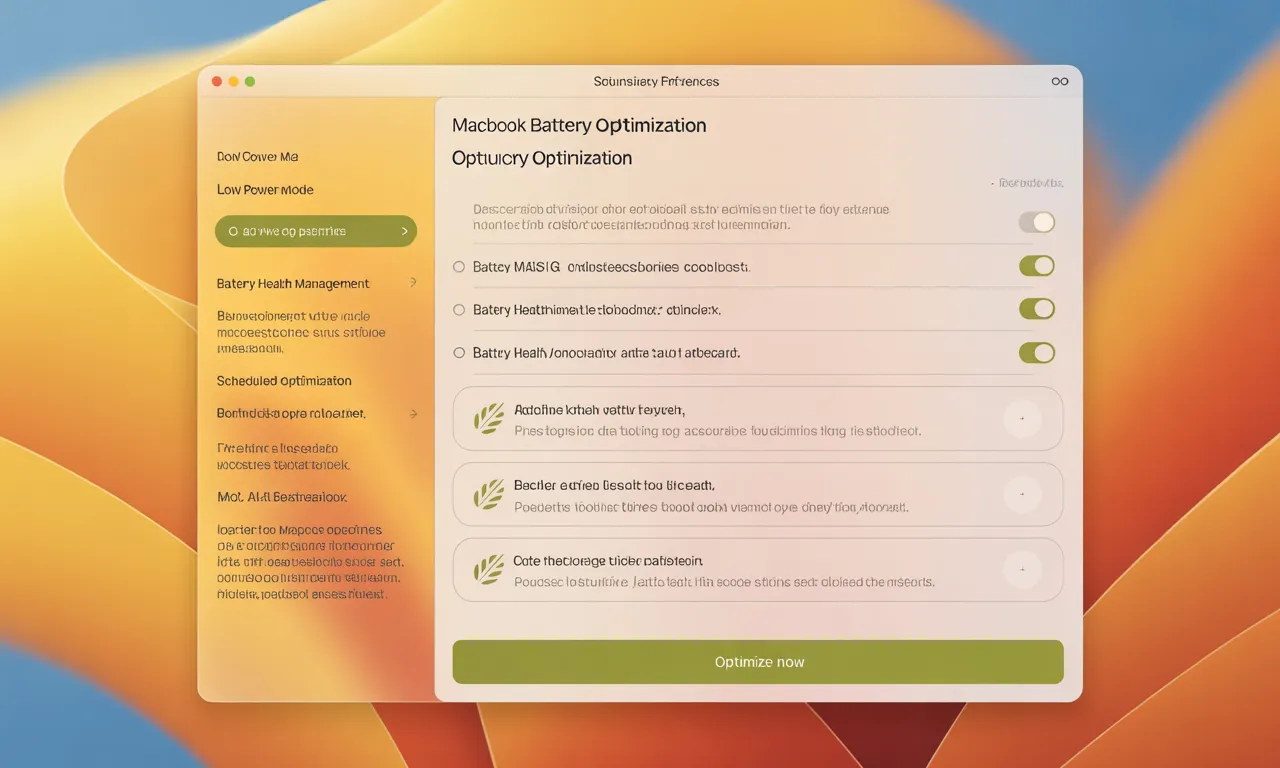This screenshot has width=1280, height=768.
Task: Open the Adofine krheh vettiv card
Action: [x=758, y=419]
